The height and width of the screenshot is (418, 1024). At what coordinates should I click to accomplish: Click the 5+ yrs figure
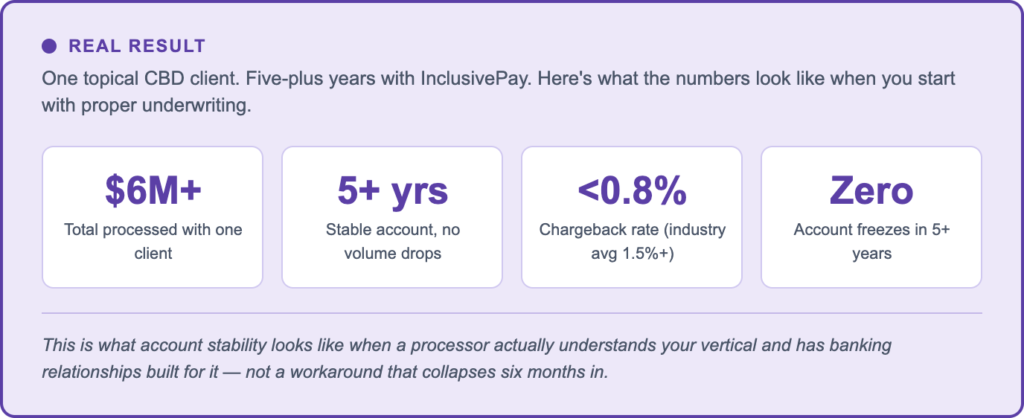(x=392, y=189)
